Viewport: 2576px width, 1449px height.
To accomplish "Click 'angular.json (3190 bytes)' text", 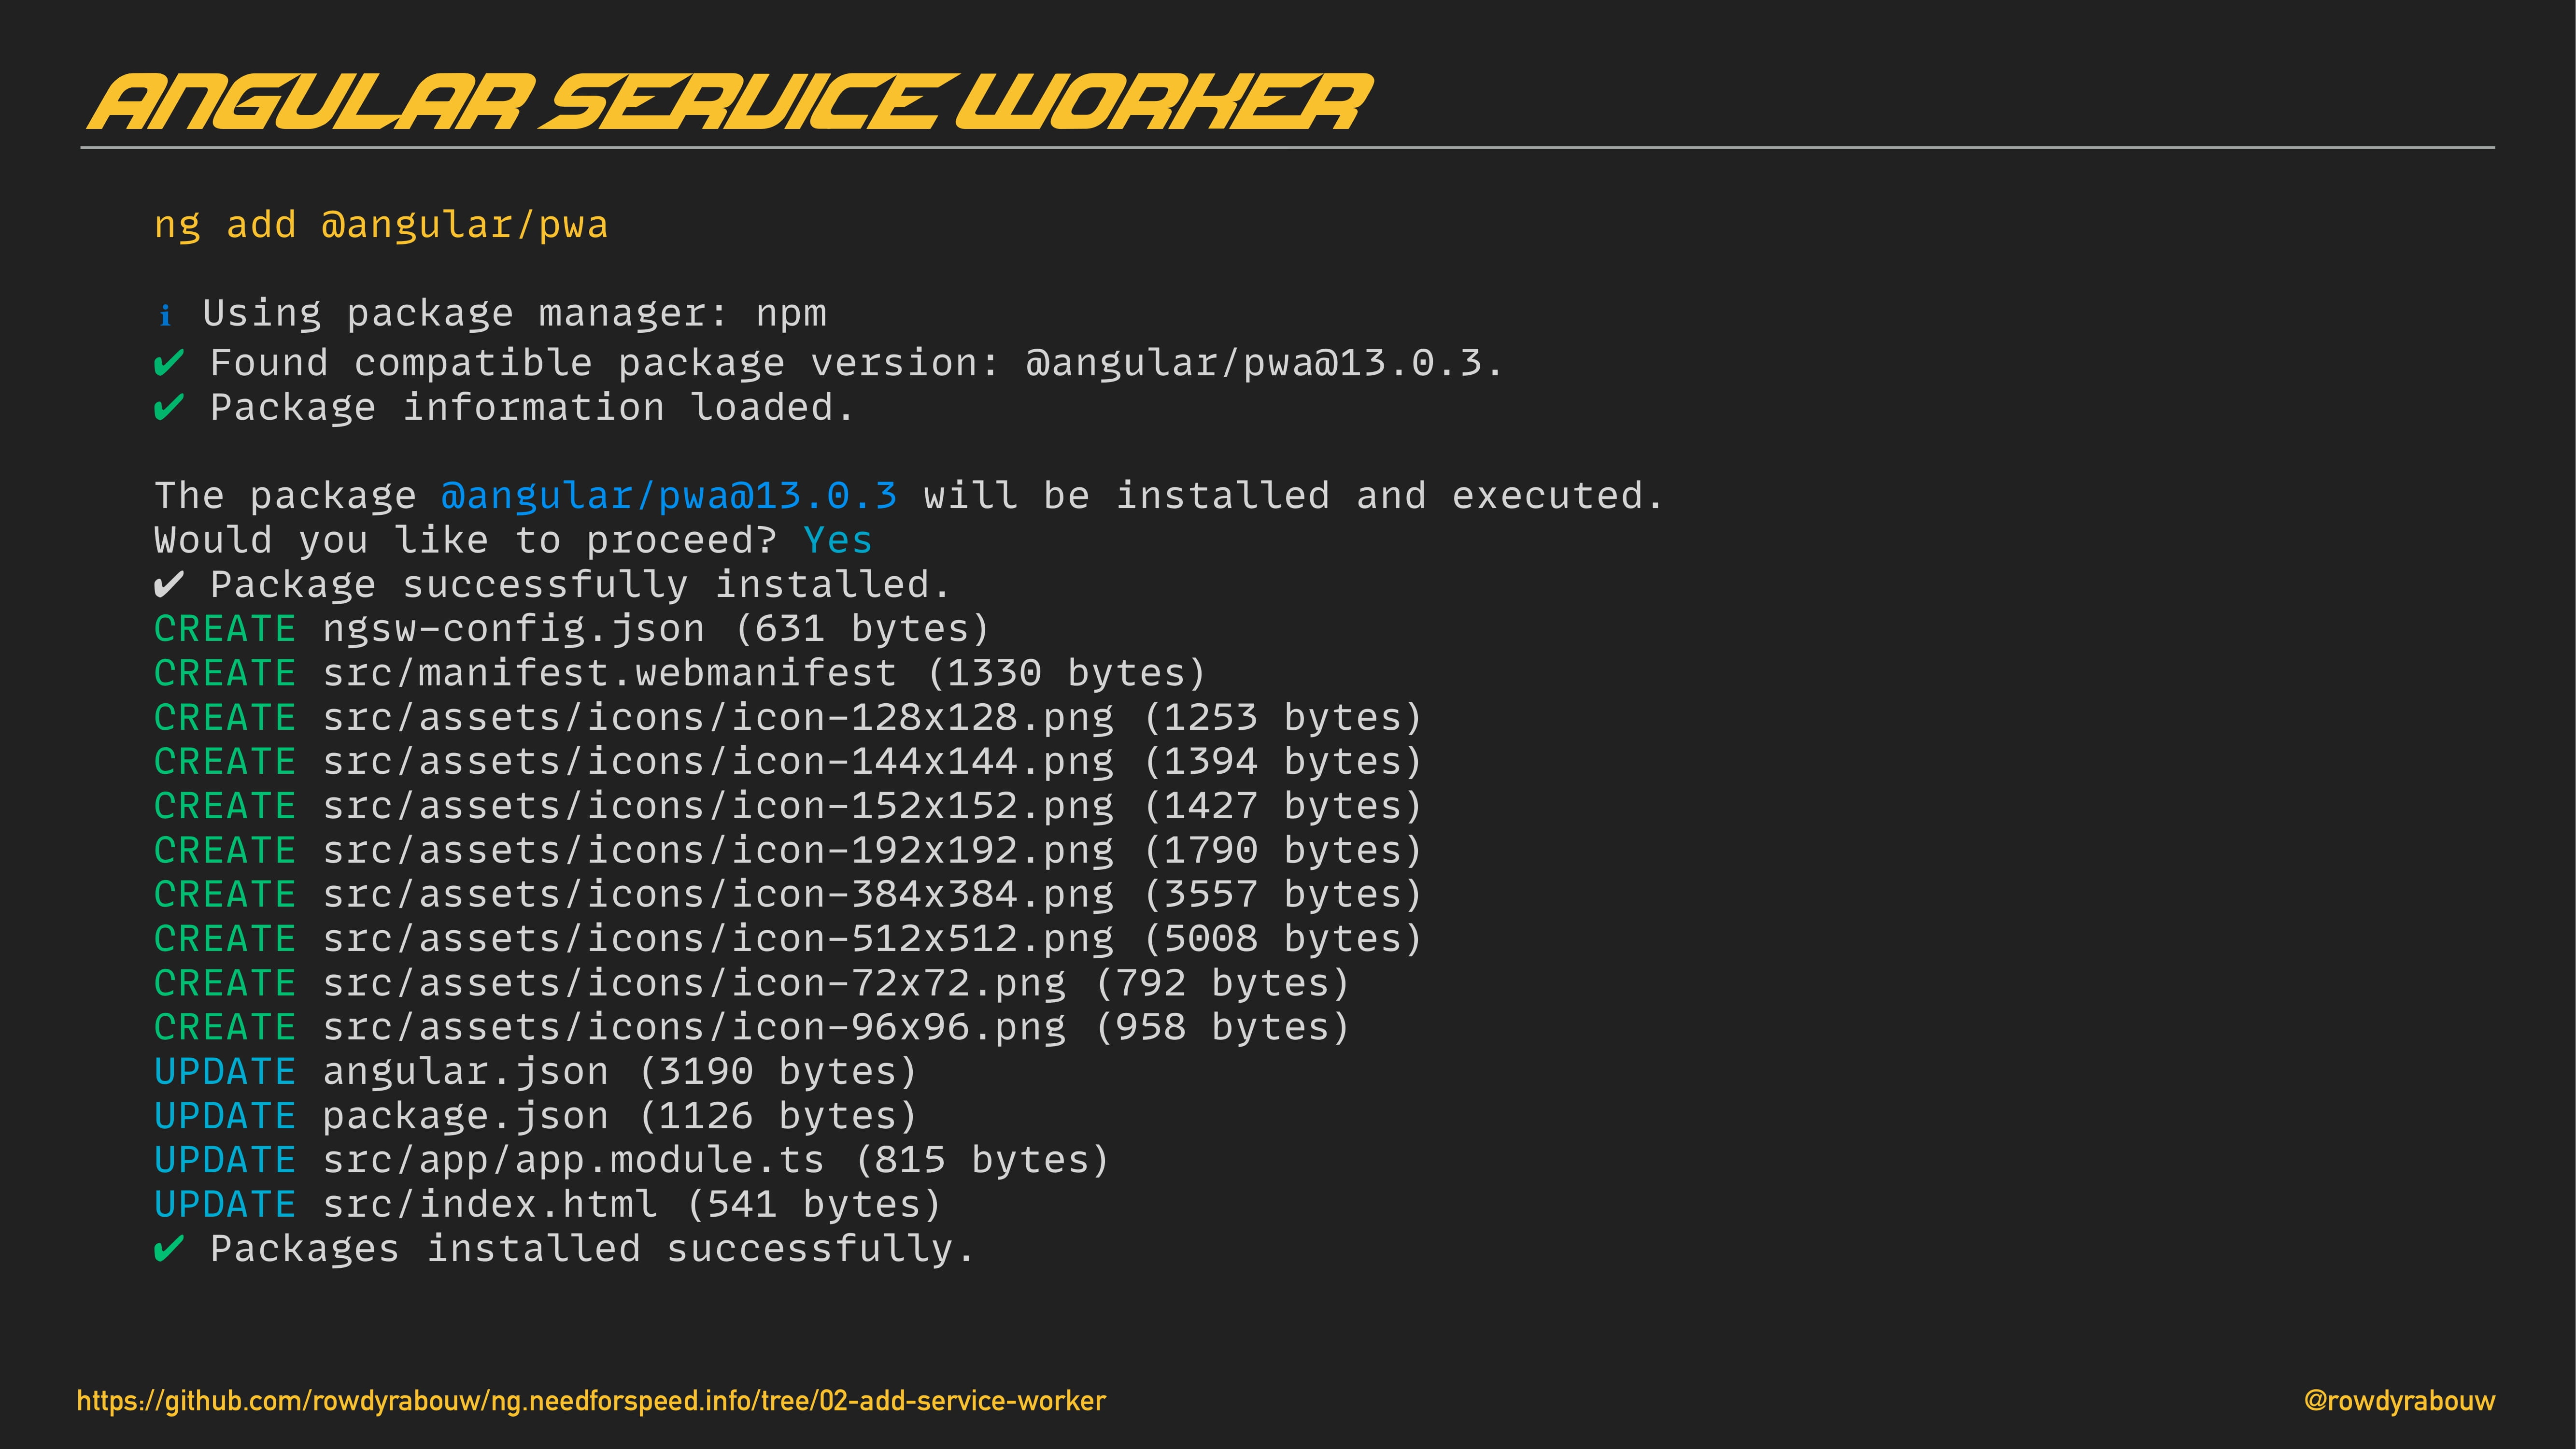I will [620, 1072].
